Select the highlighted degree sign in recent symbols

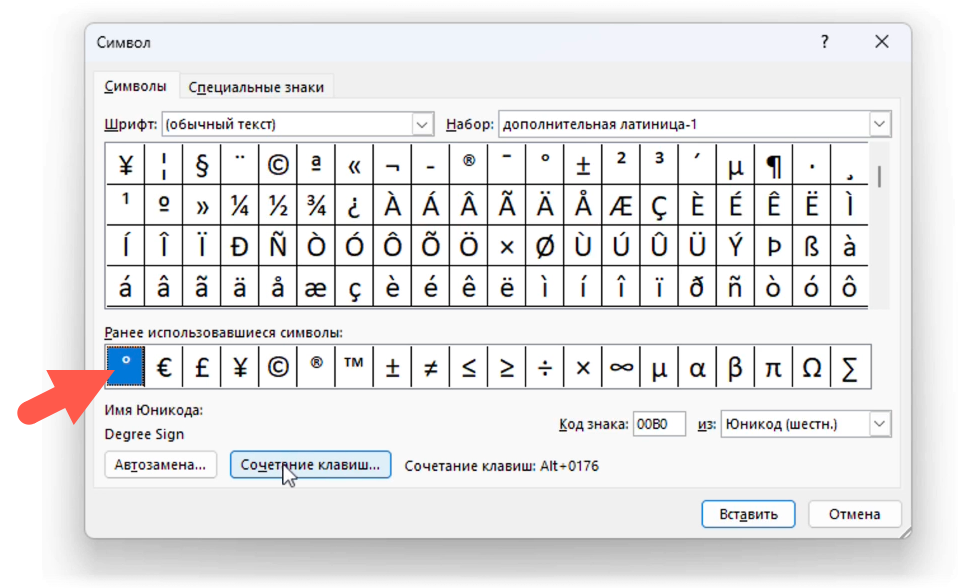(126, 367)
